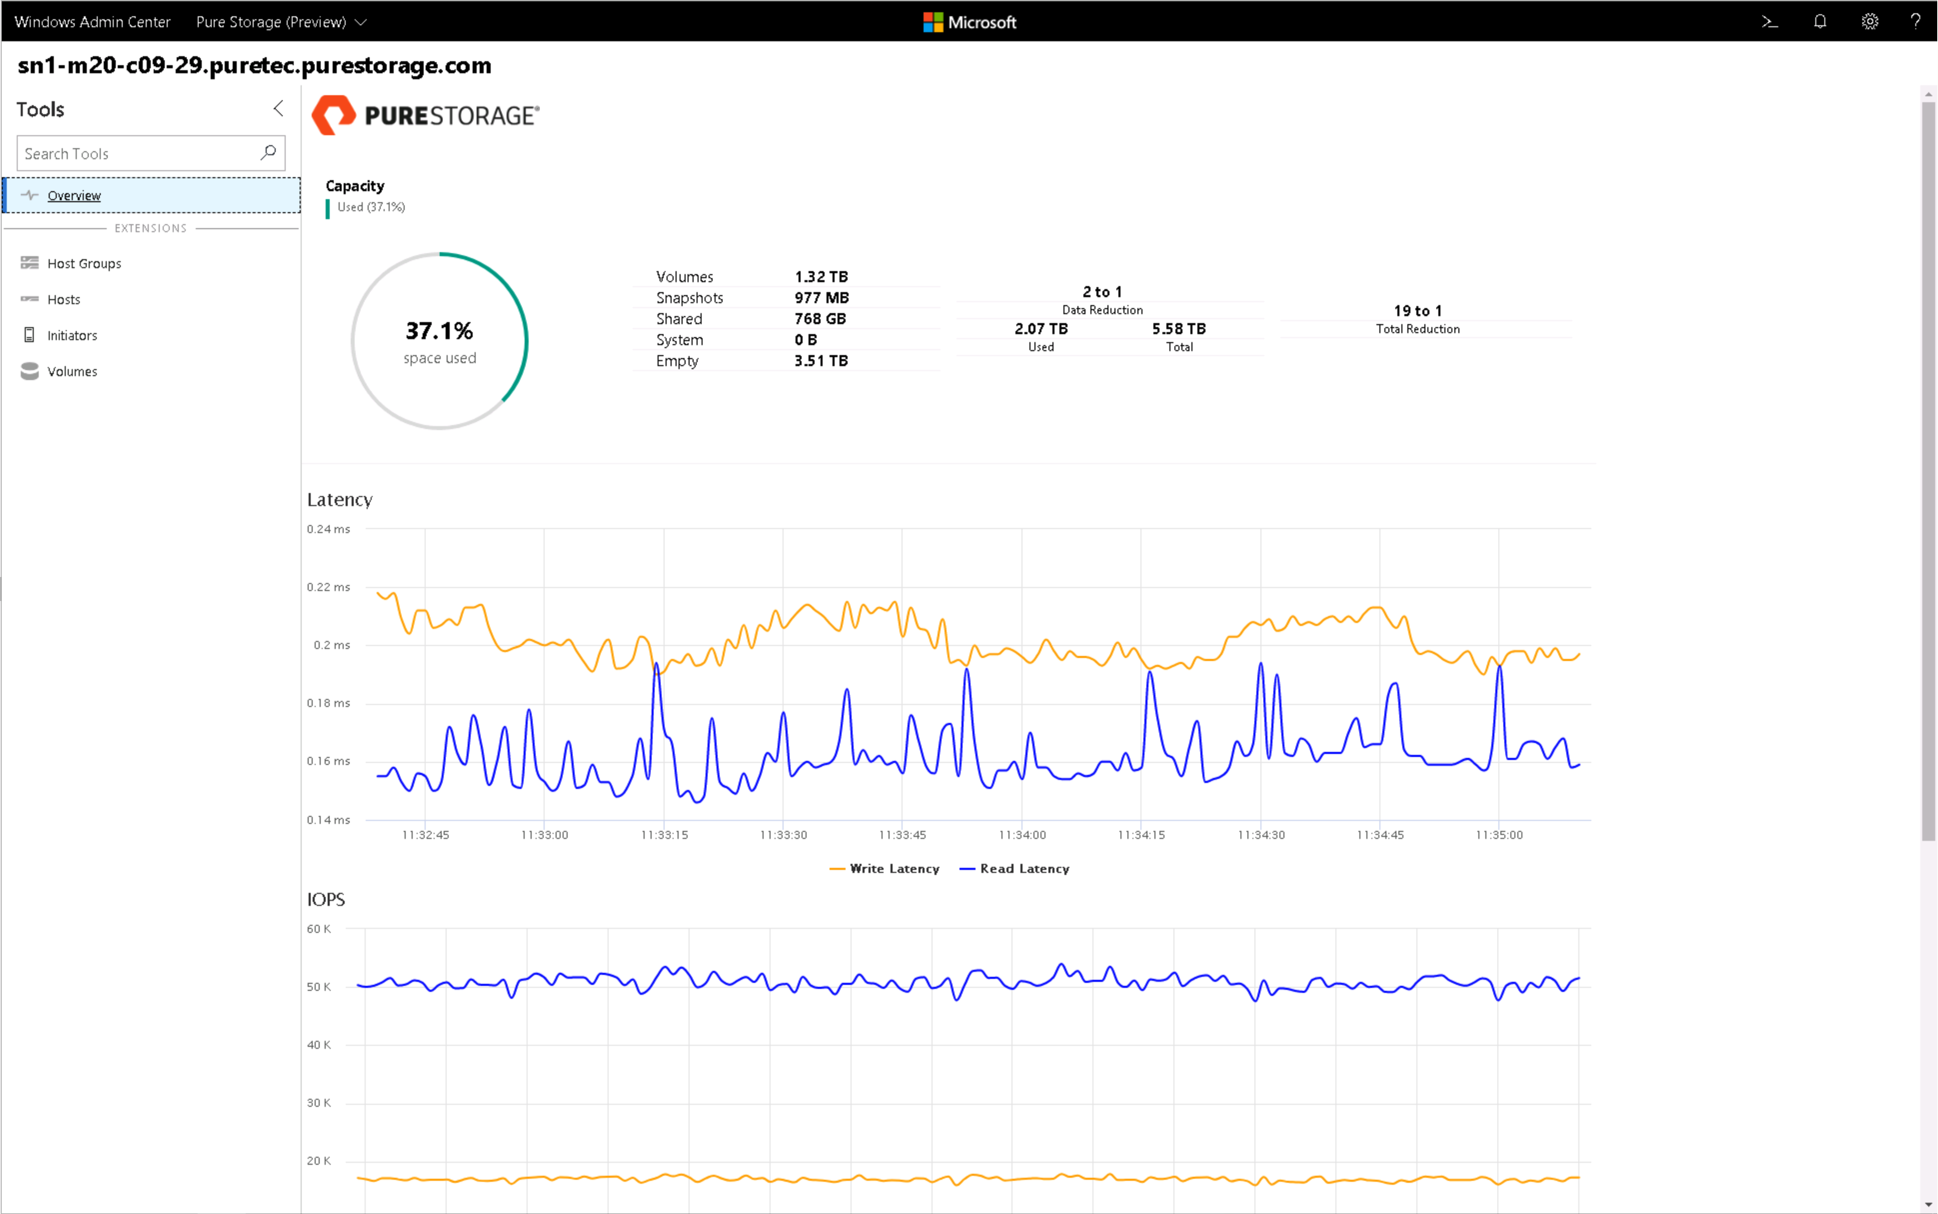1938x1214 pixels.
Task: Click the Hosts sidebar icon
Action: 29,298
